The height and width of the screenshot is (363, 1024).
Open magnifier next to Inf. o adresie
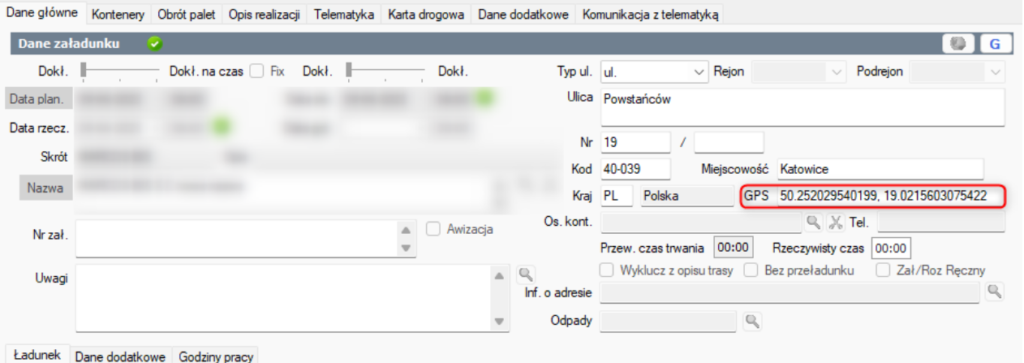(x=994, y=291)
